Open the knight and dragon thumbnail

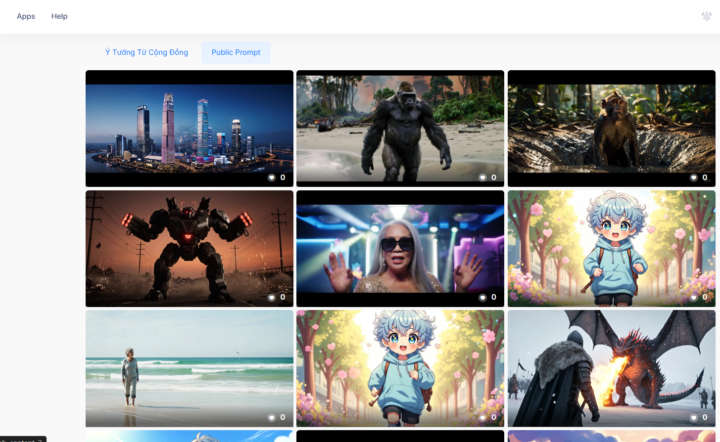pos(611,368)
